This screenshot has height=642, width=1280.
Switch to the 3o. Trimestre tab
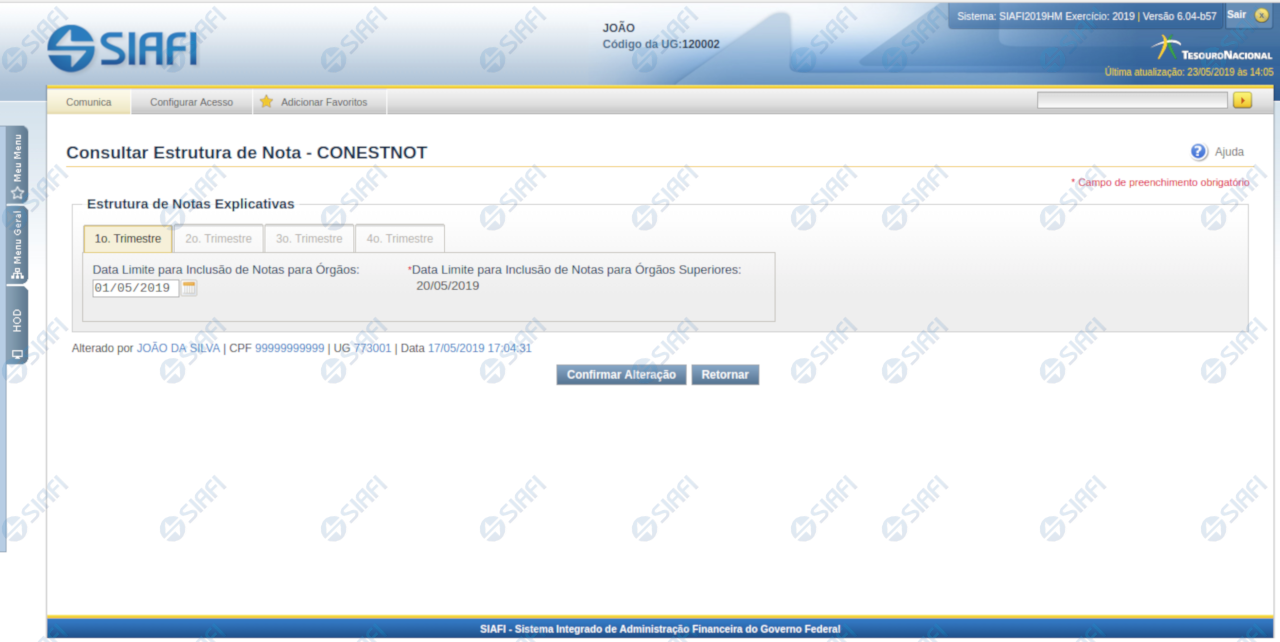(x=309, y=239)
